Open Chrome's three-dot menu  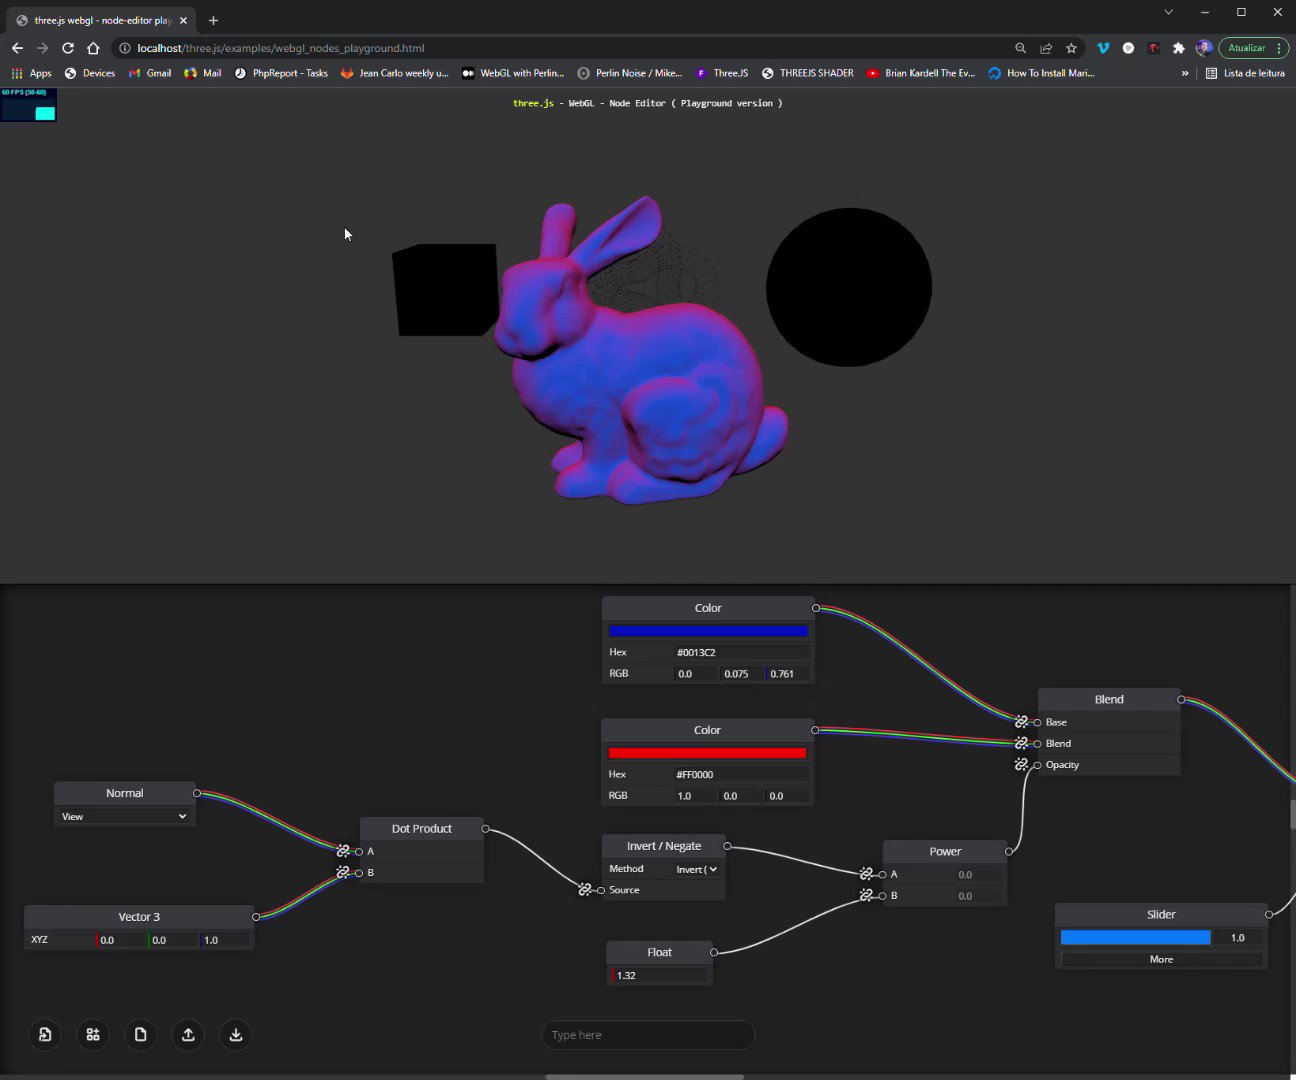(x=1277, y=47)
